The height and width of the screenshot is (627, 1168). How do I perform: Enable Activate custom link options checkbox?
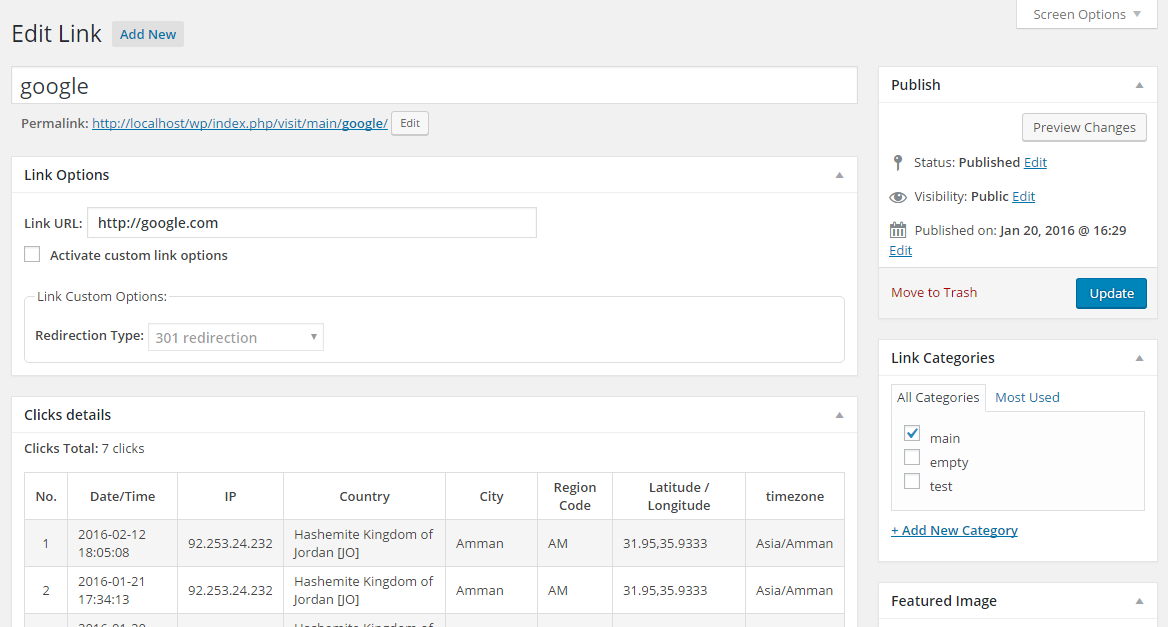point(33,255)
